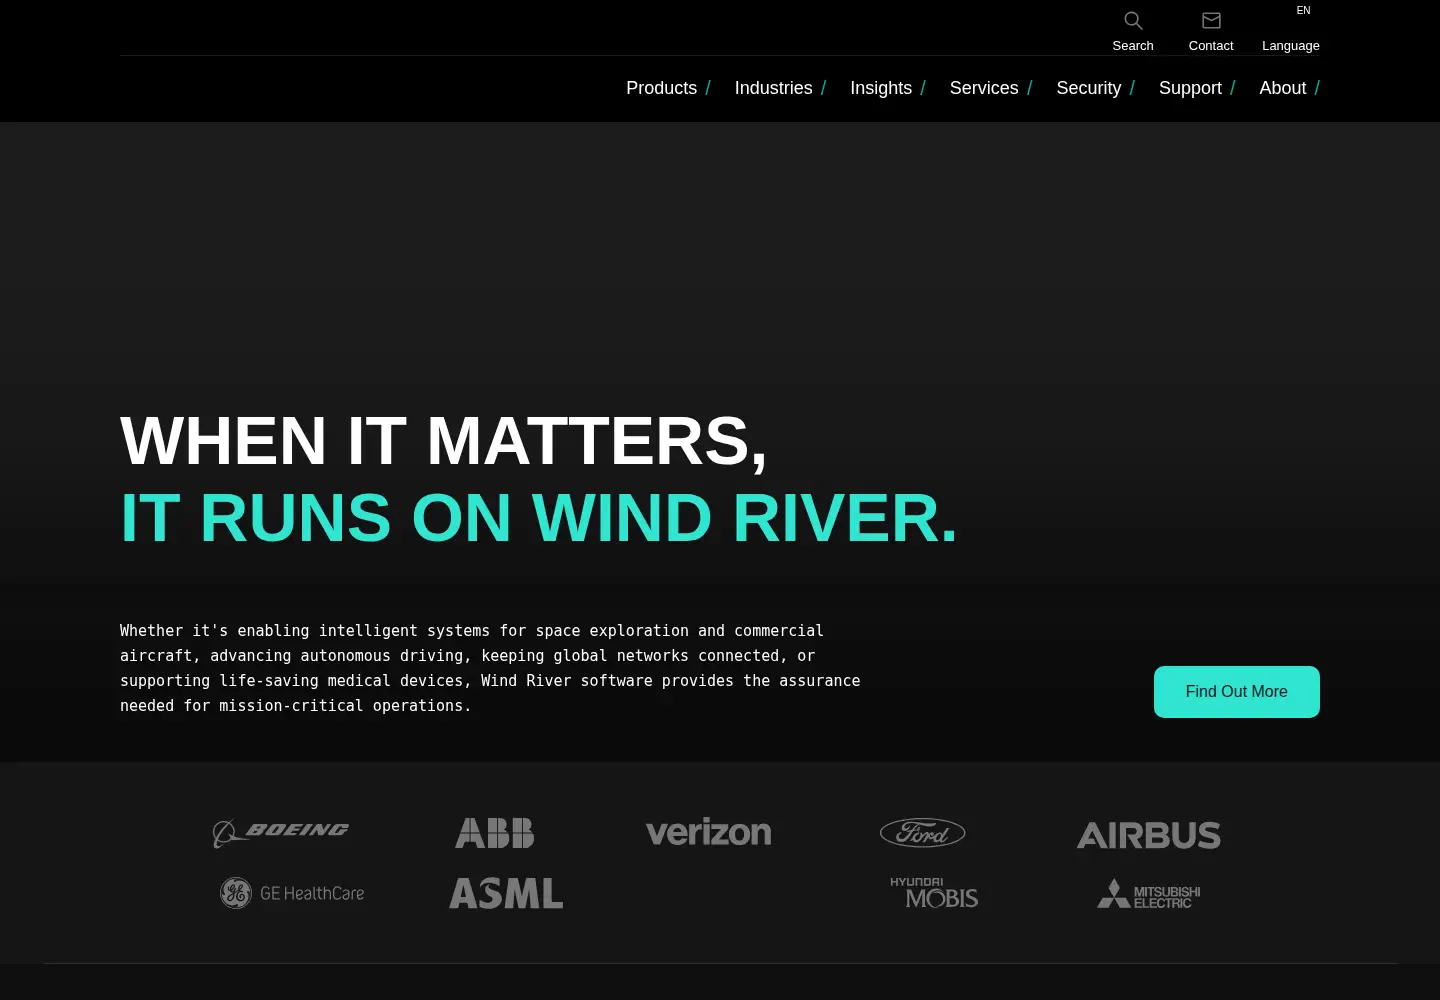The height and width of the screenshot is (1000, 1440).
Task: Select Security in the navigation bar
Action: point(1095,88)
